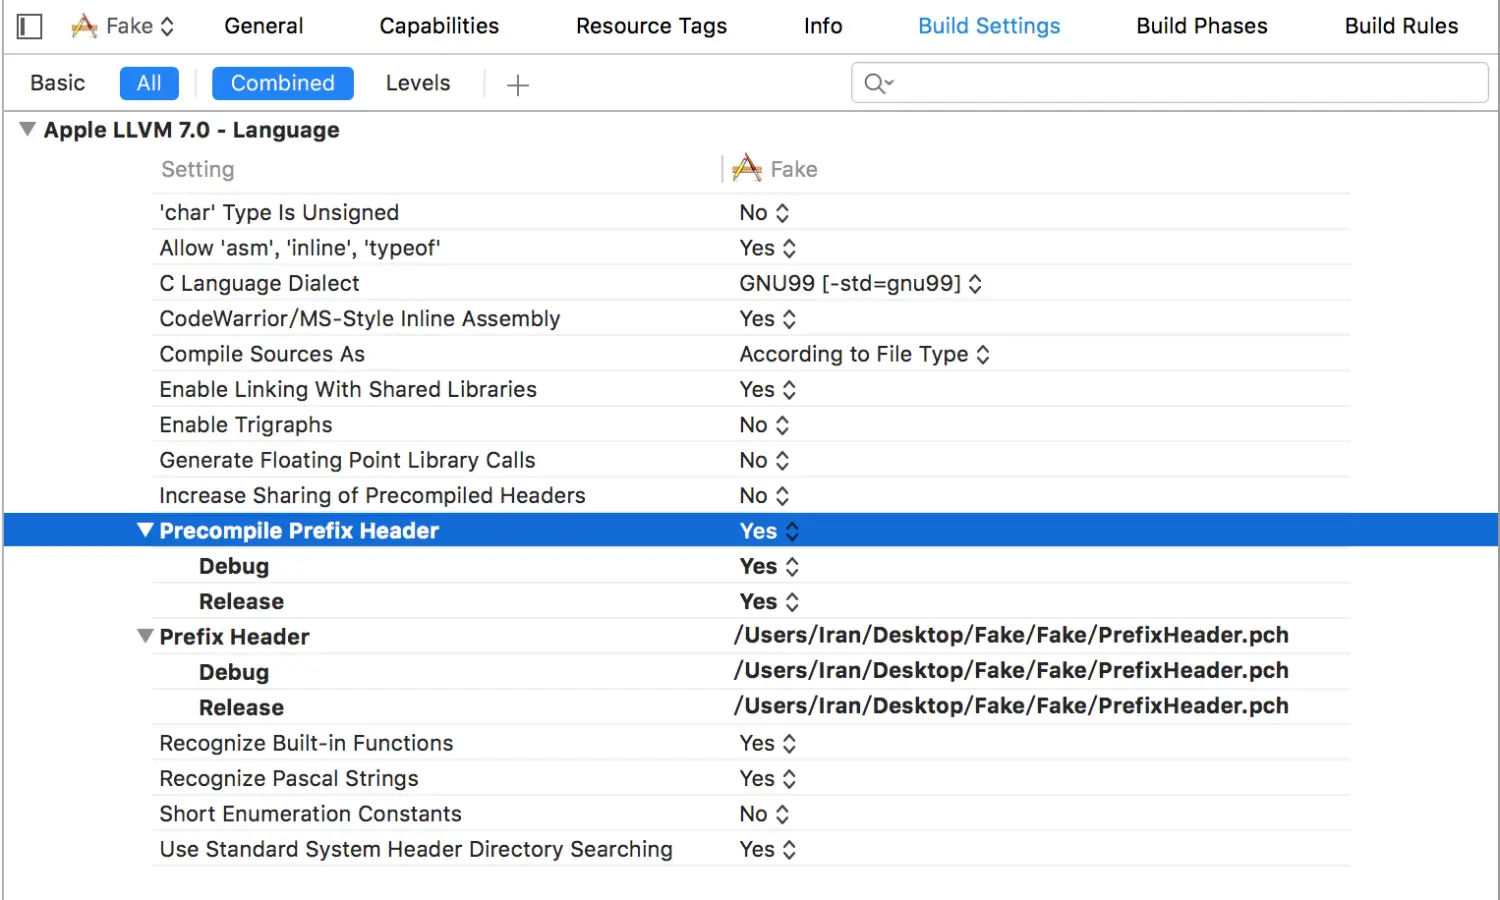Select the Combined view
Screen dimensions: 1500x900
(x=283, y=83)
